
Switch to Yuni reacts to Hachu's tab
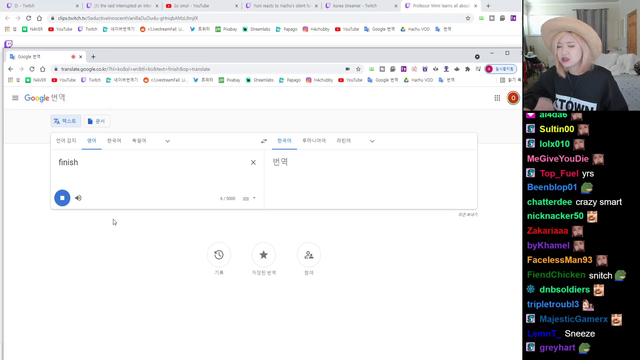pyautogui.click(x=282, y=6)
